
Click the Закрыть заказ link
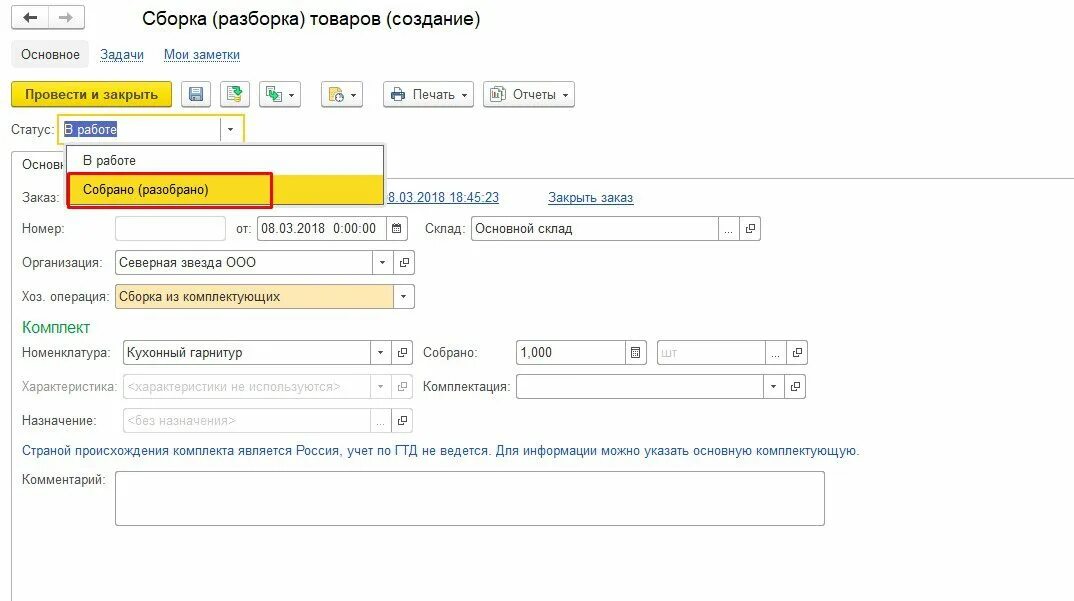click(x=590, y=197)
